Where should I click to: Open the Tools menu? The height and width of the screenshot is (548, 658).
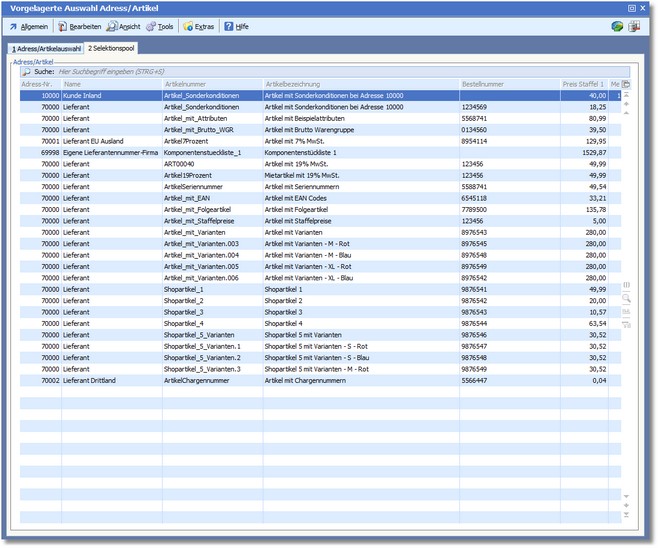point(160,27)
